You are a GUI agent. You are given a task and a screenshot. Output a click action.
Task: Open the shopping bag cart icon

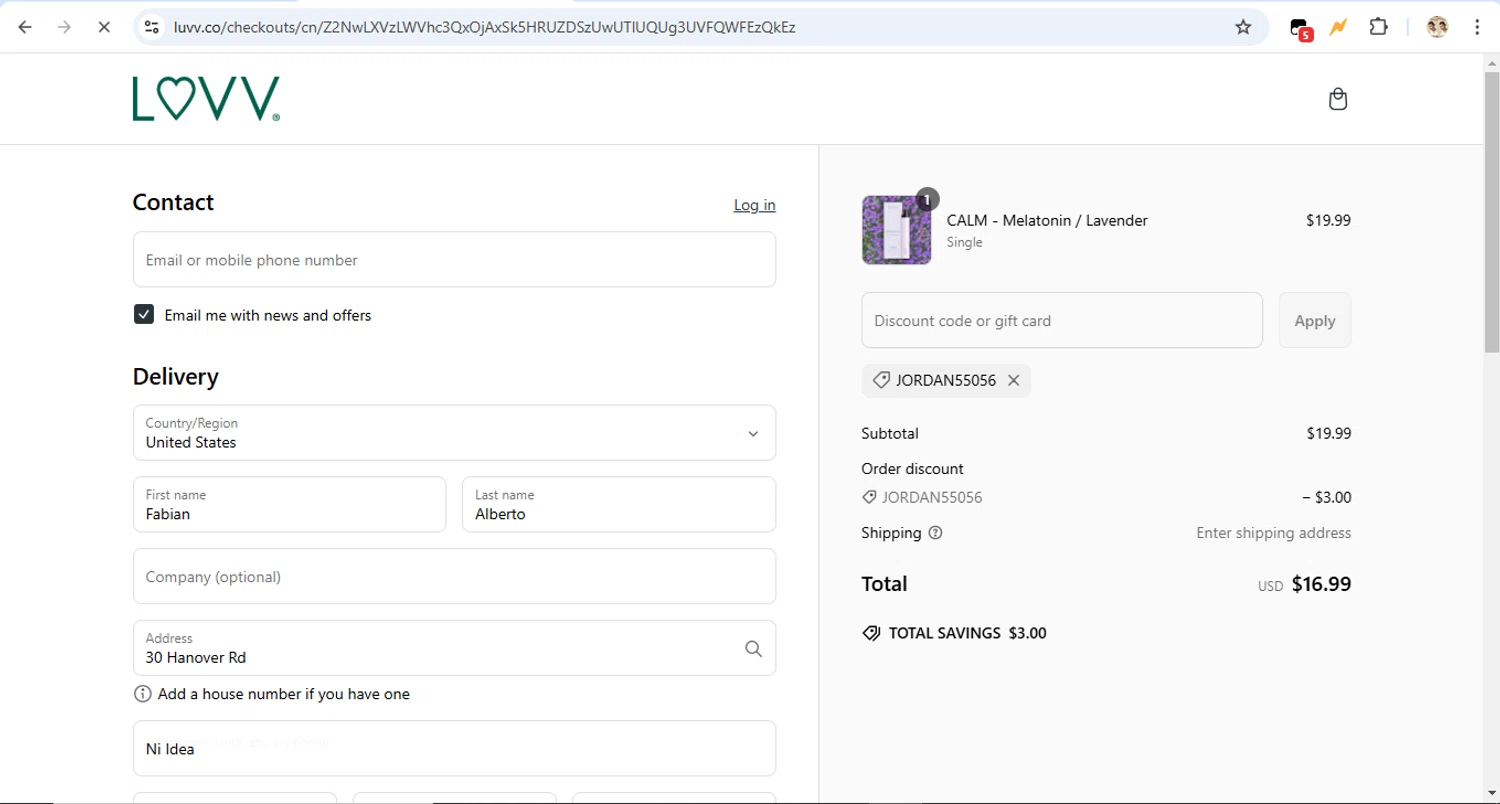[1338, 99]
